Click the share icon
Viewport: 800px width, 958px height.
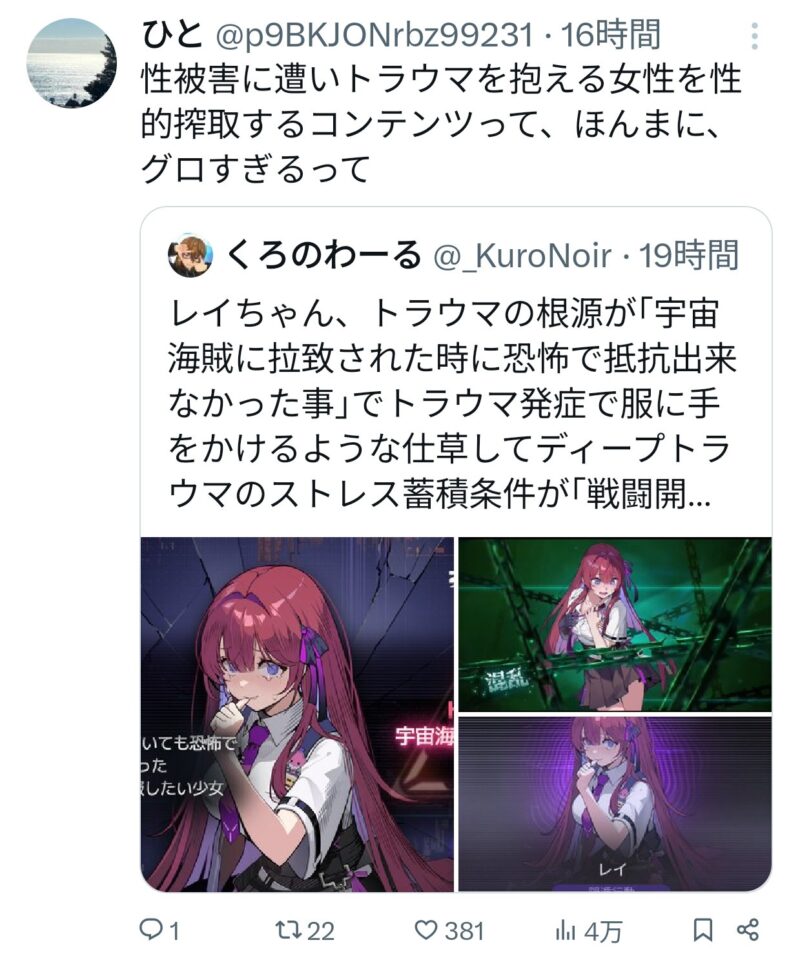pos(747,930)
